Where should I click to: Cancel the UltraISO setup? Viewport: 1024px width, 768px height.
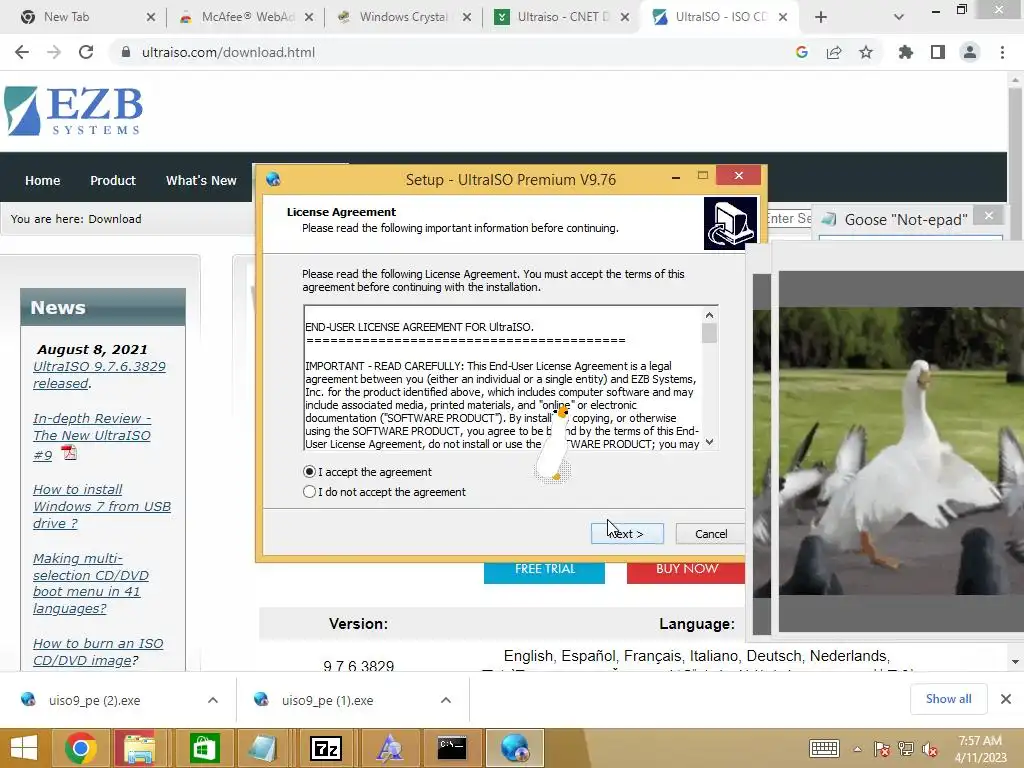click(x=711, y=534)
